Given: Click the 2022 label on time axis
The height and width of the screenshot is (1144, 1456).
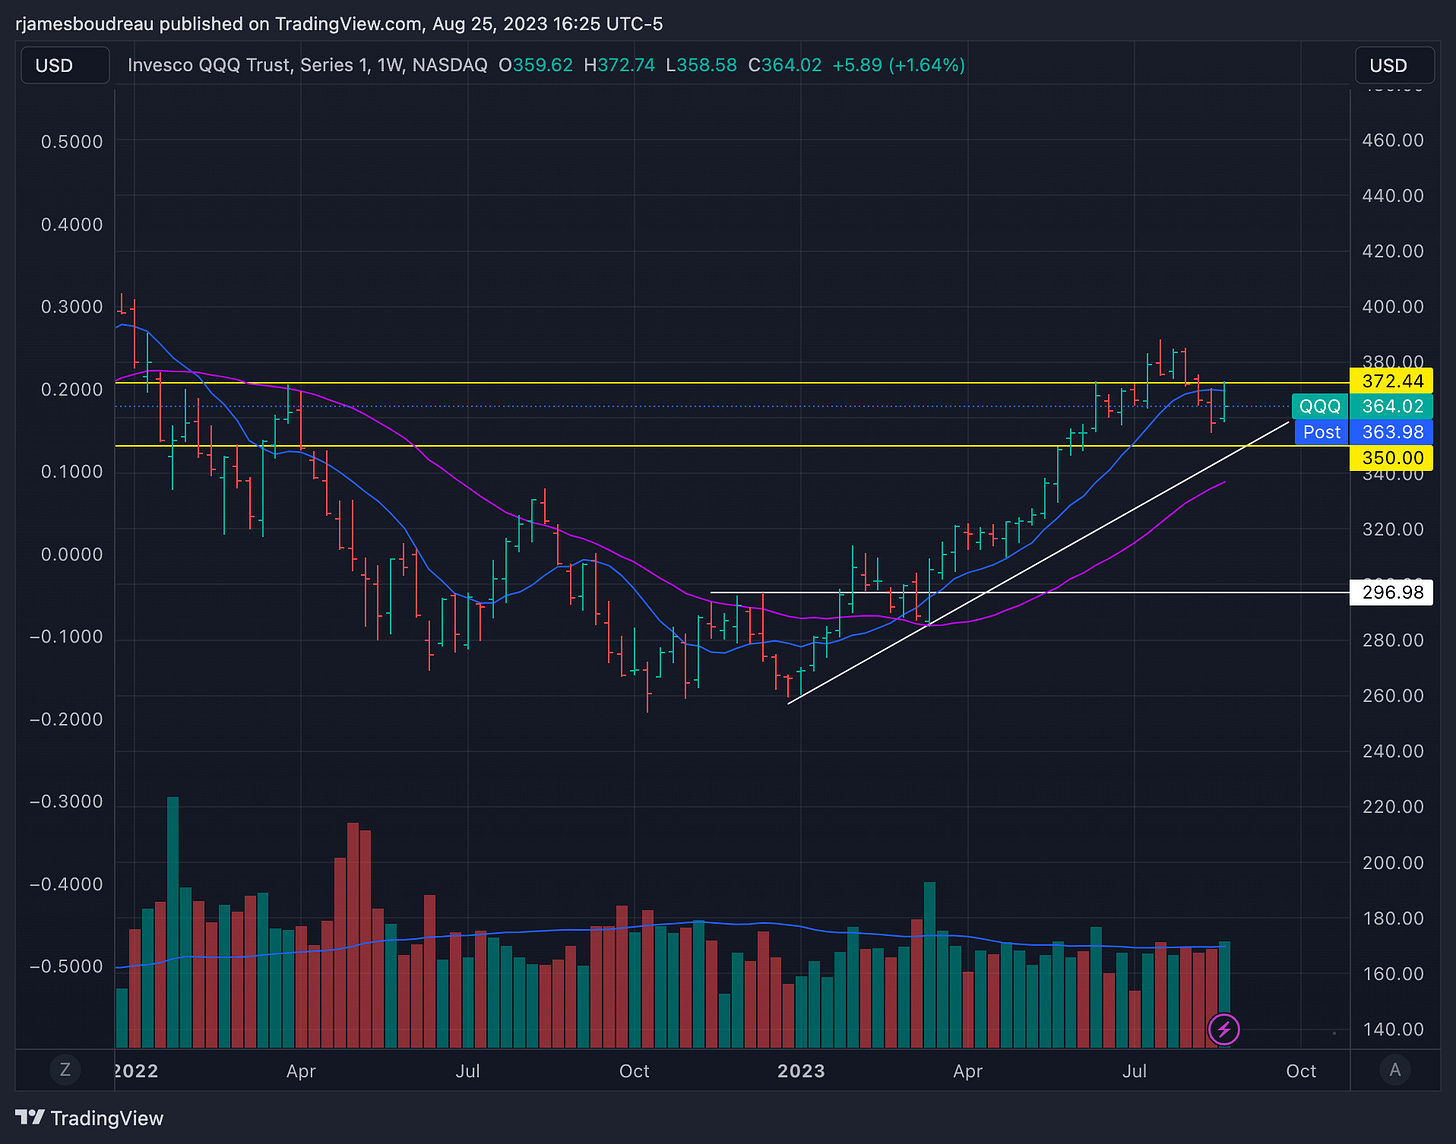Looking at the screenshot, I should [x=135, y=1071].
